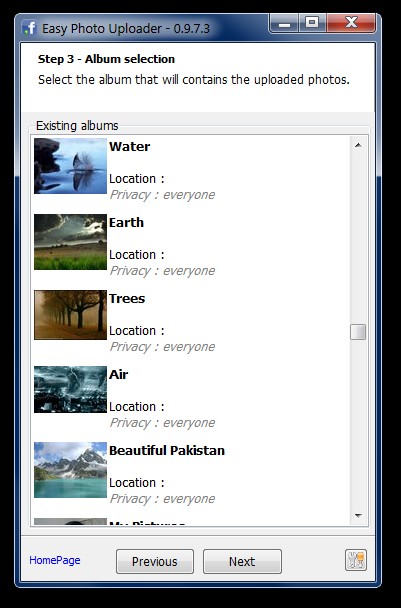Click the Facebook app icon in title bar
The width and height of the screenshot is (401, 608).
29,28
